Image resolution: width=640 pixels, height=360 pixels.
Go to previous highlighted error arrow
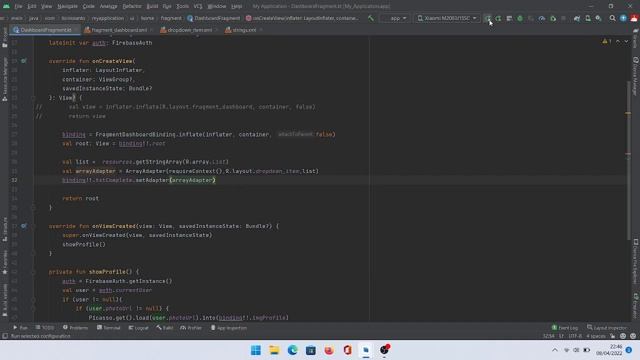(x=618, y=41)
